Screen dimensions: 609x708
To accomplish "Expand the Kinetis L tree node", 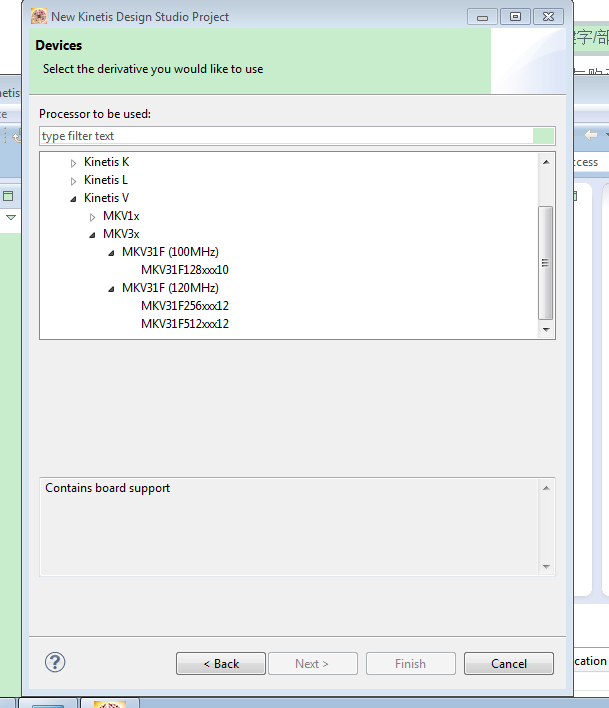I will point(74,181).
